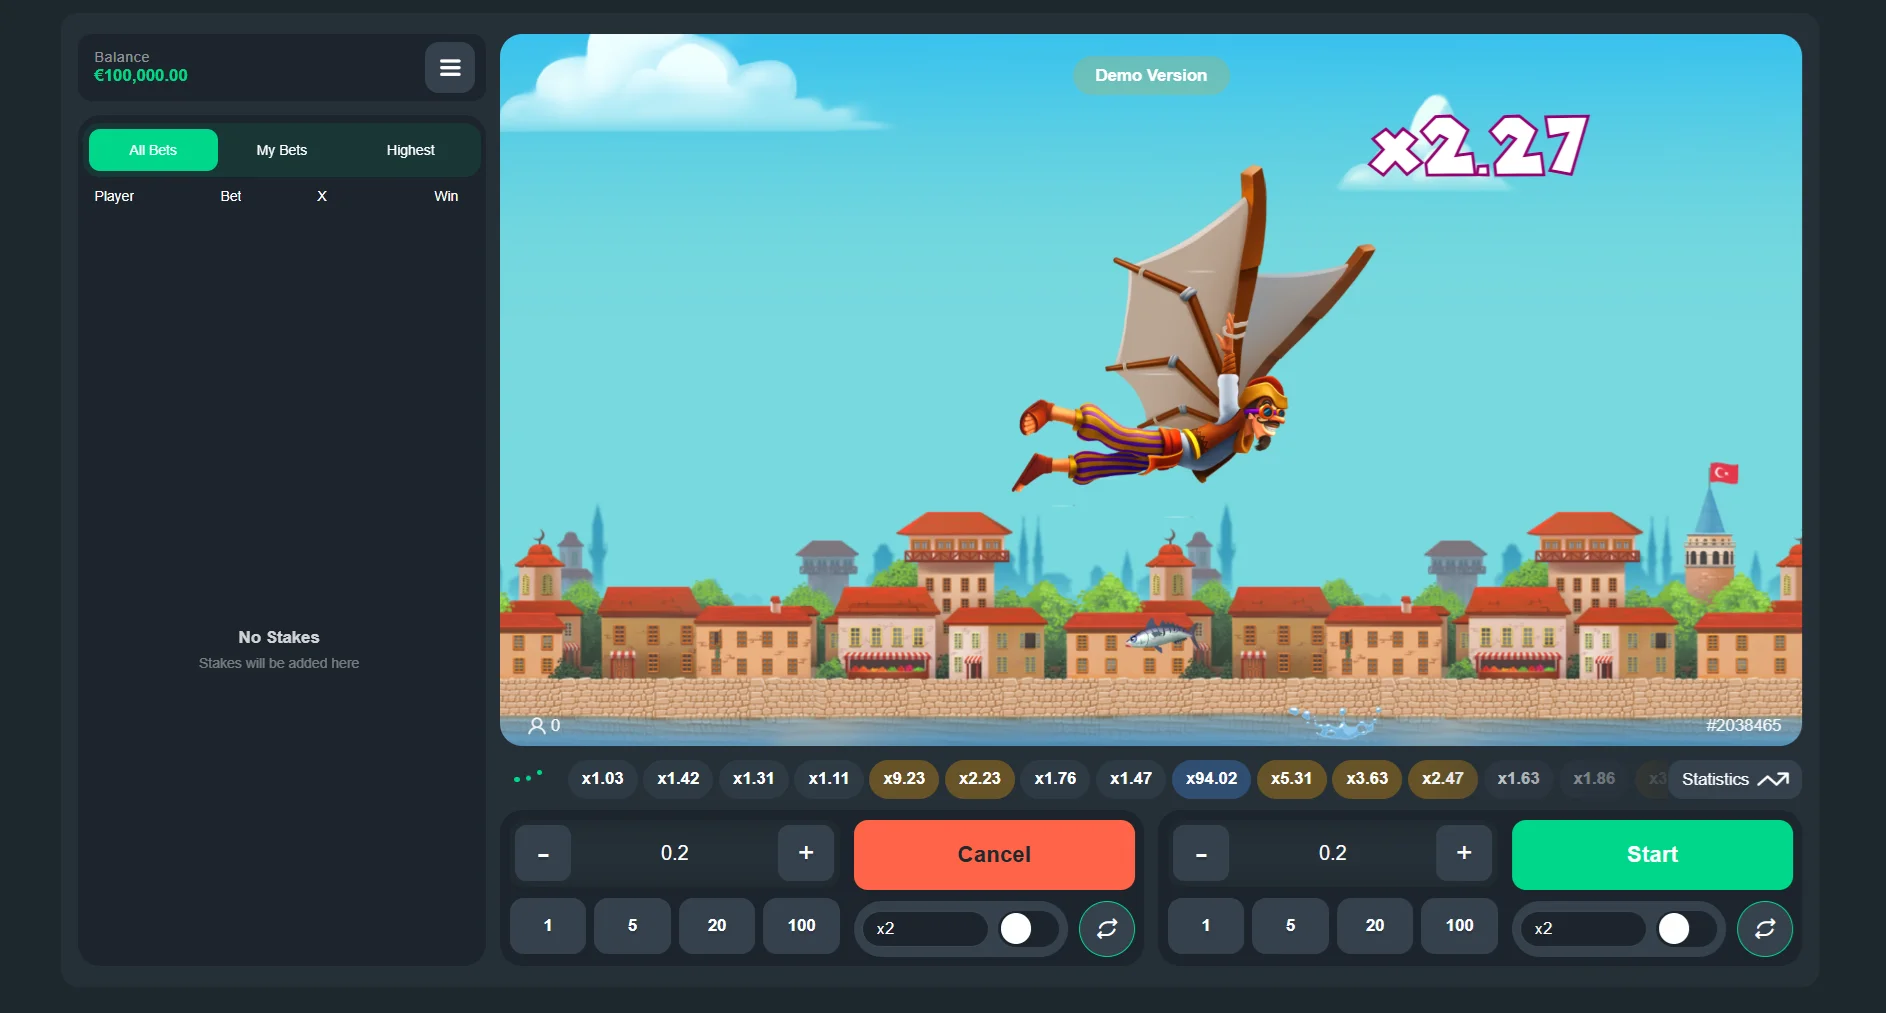Open the Highest tab
This screenshot has width=1886, height=1013.
tap(411, 150)
